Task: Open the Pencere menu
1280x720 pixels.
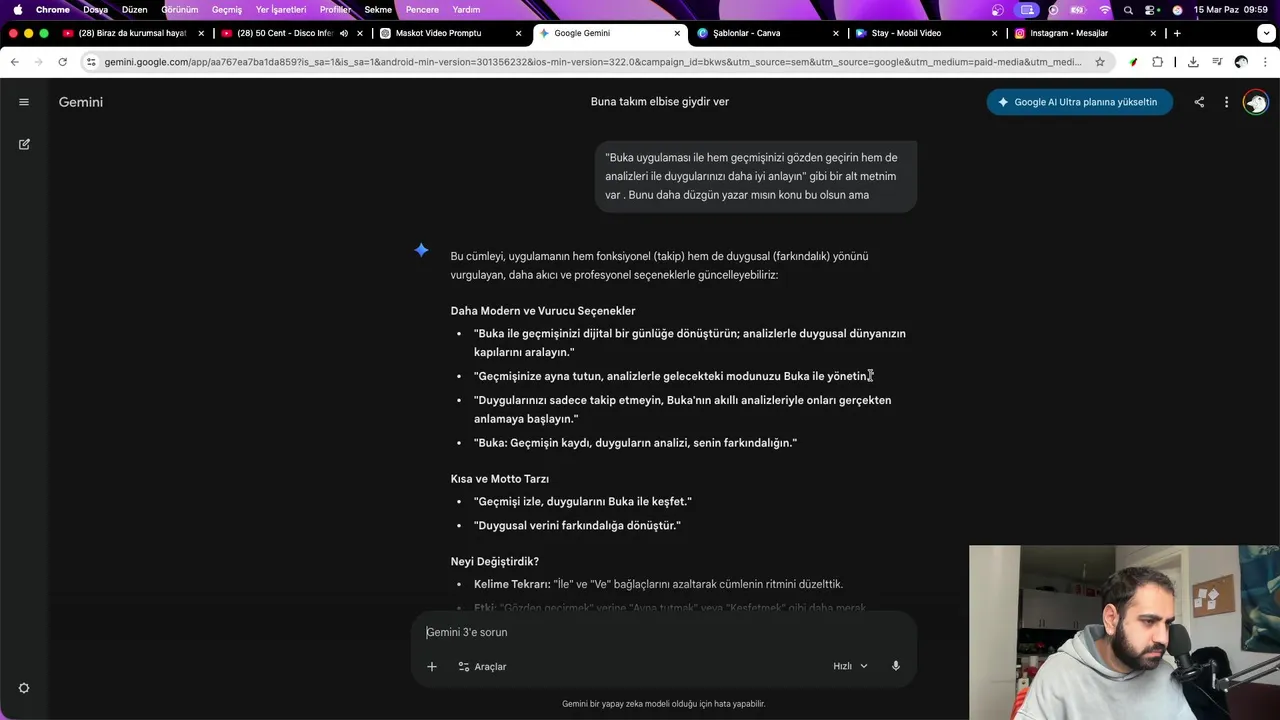Action: [x=423, y=10]
